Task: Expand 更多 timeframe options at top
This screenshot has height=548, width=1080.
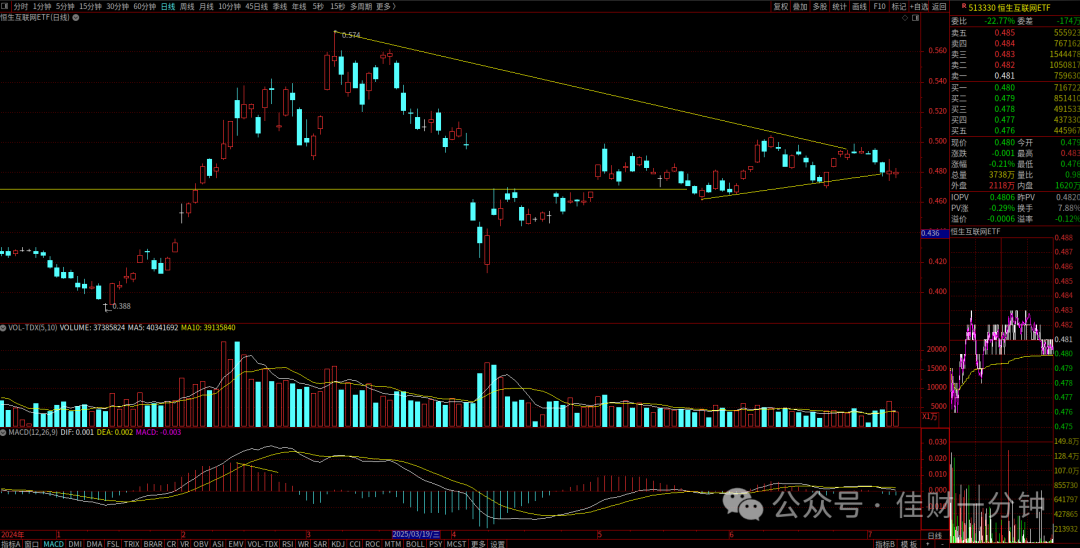Action: point(384,6)
